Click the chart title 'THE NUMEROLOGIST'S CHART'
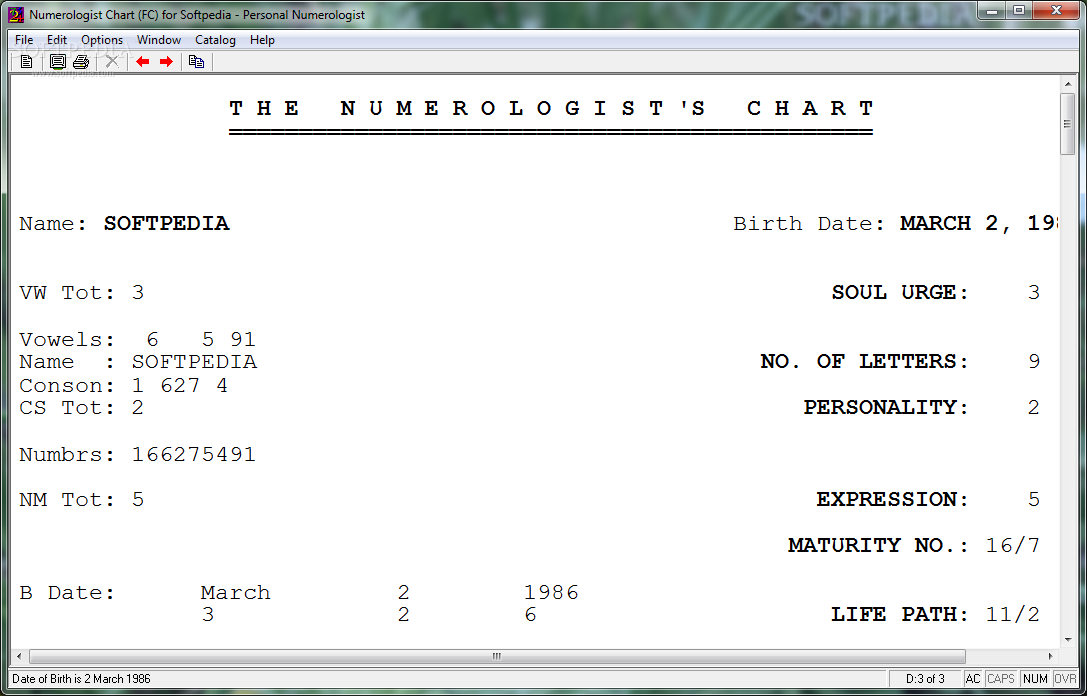 coord(551,109)
